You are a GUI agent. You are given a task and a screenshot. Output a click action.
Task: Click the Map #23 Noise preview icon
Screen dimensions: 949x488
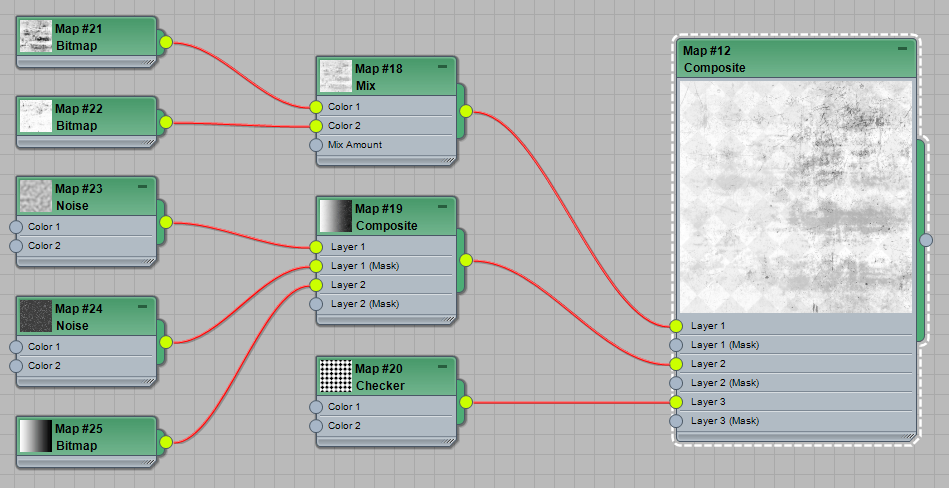[x=36, y=196]
